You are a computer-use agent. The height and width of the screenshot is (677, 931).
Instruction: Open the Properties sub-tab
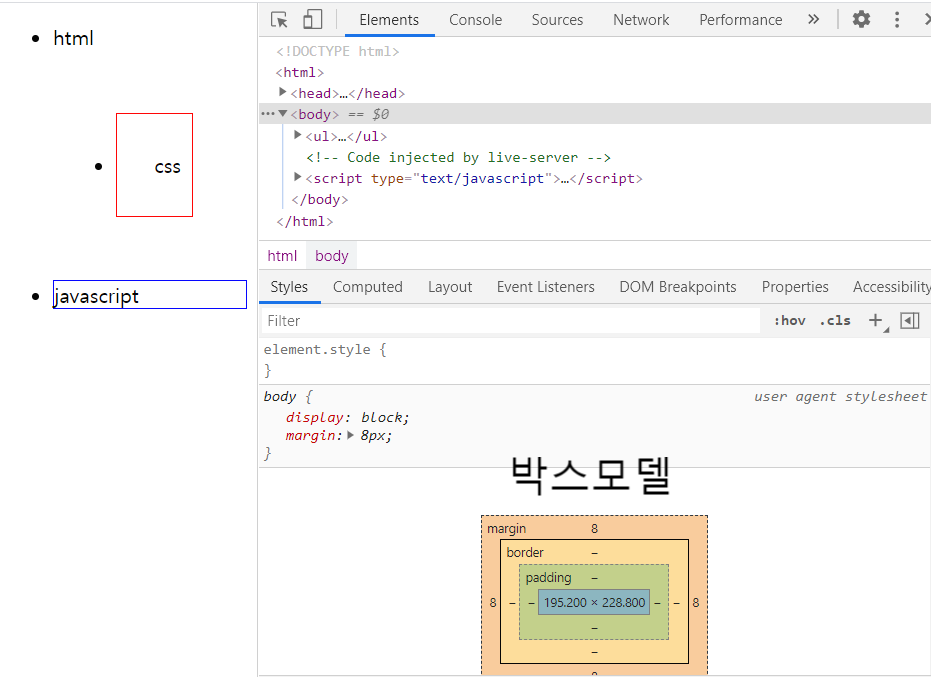pyautogui.click(x=794, y=287)
